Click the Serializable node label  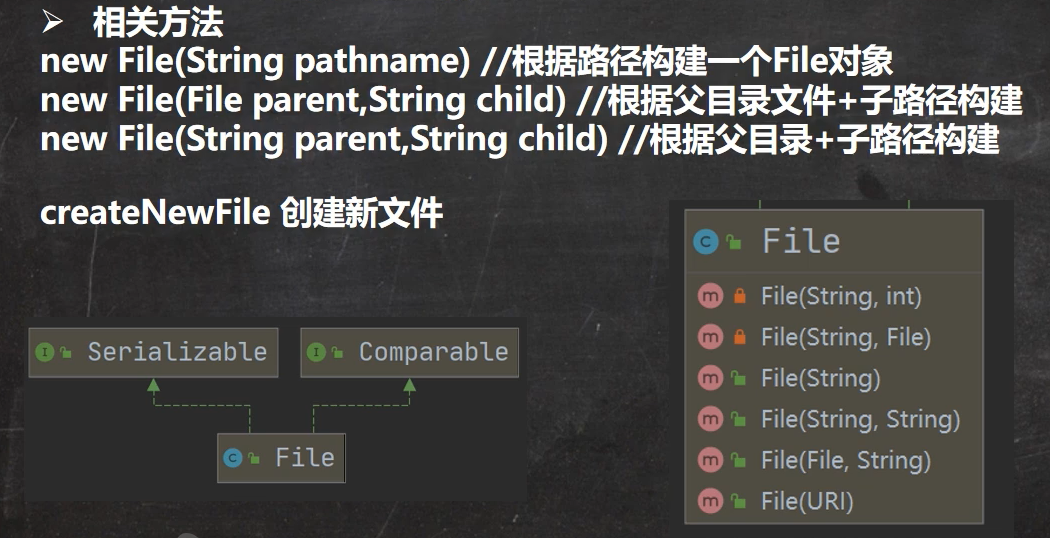[x=177, y=352]
